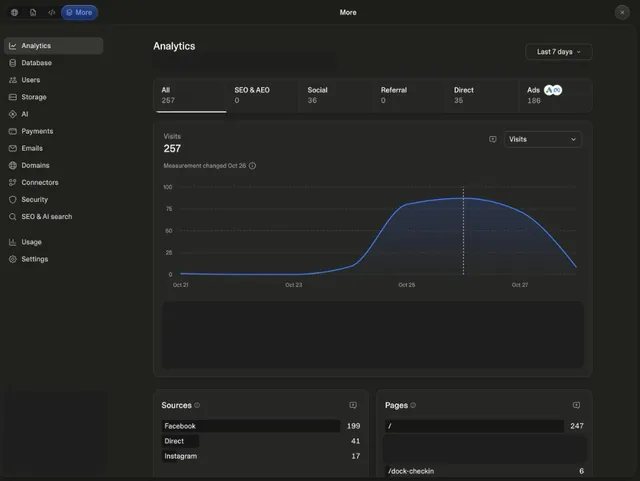640x481 pixels.
Task: Select the Ads traffic tab
Action: 556,96
